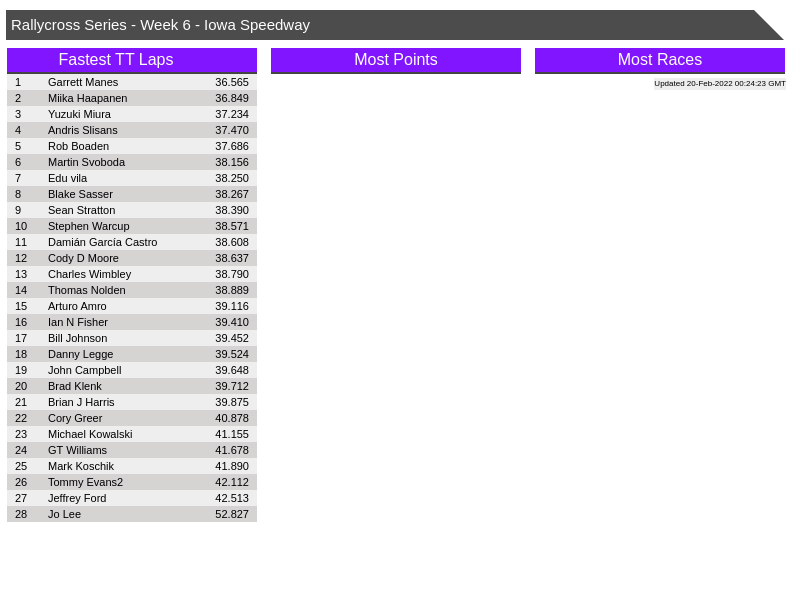Open the Most Races header
800x600 pixels.
[659, 60]
